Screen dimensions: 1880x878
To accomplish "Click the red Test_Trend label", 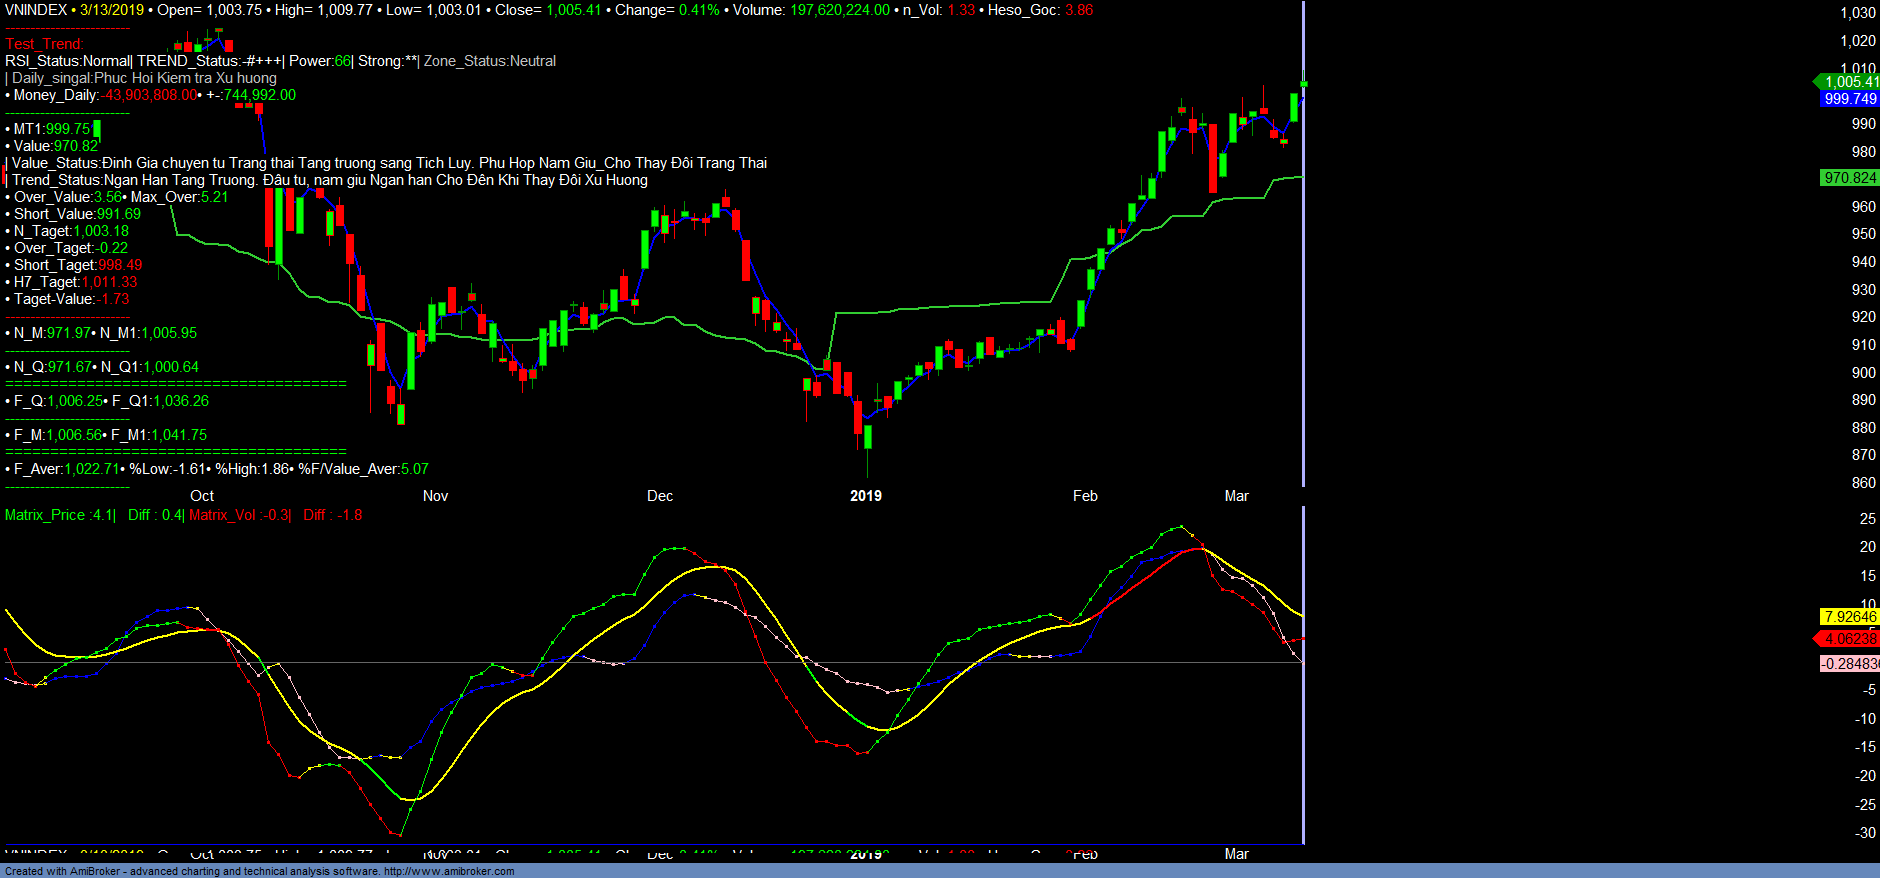I will [44, 44].
